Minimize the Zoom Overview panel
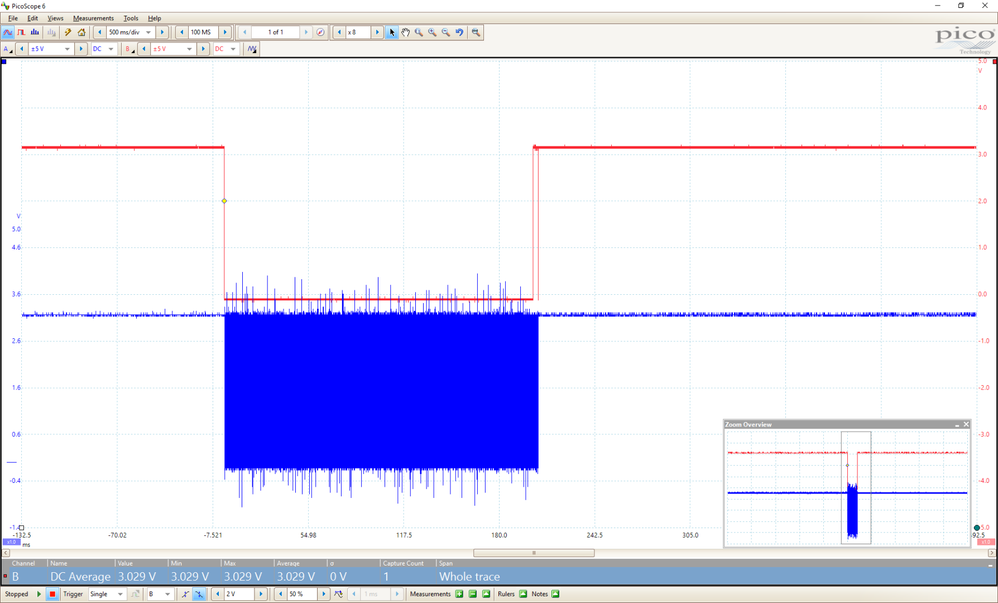998x603 pixels. 957,424
